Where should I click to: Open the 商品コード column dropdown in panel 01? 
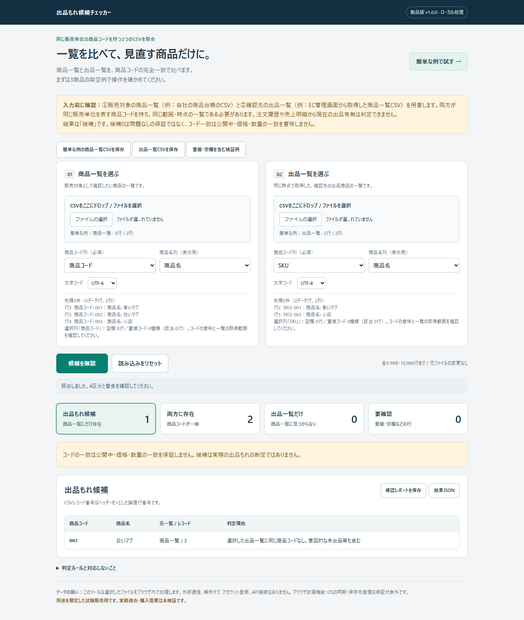110,265
